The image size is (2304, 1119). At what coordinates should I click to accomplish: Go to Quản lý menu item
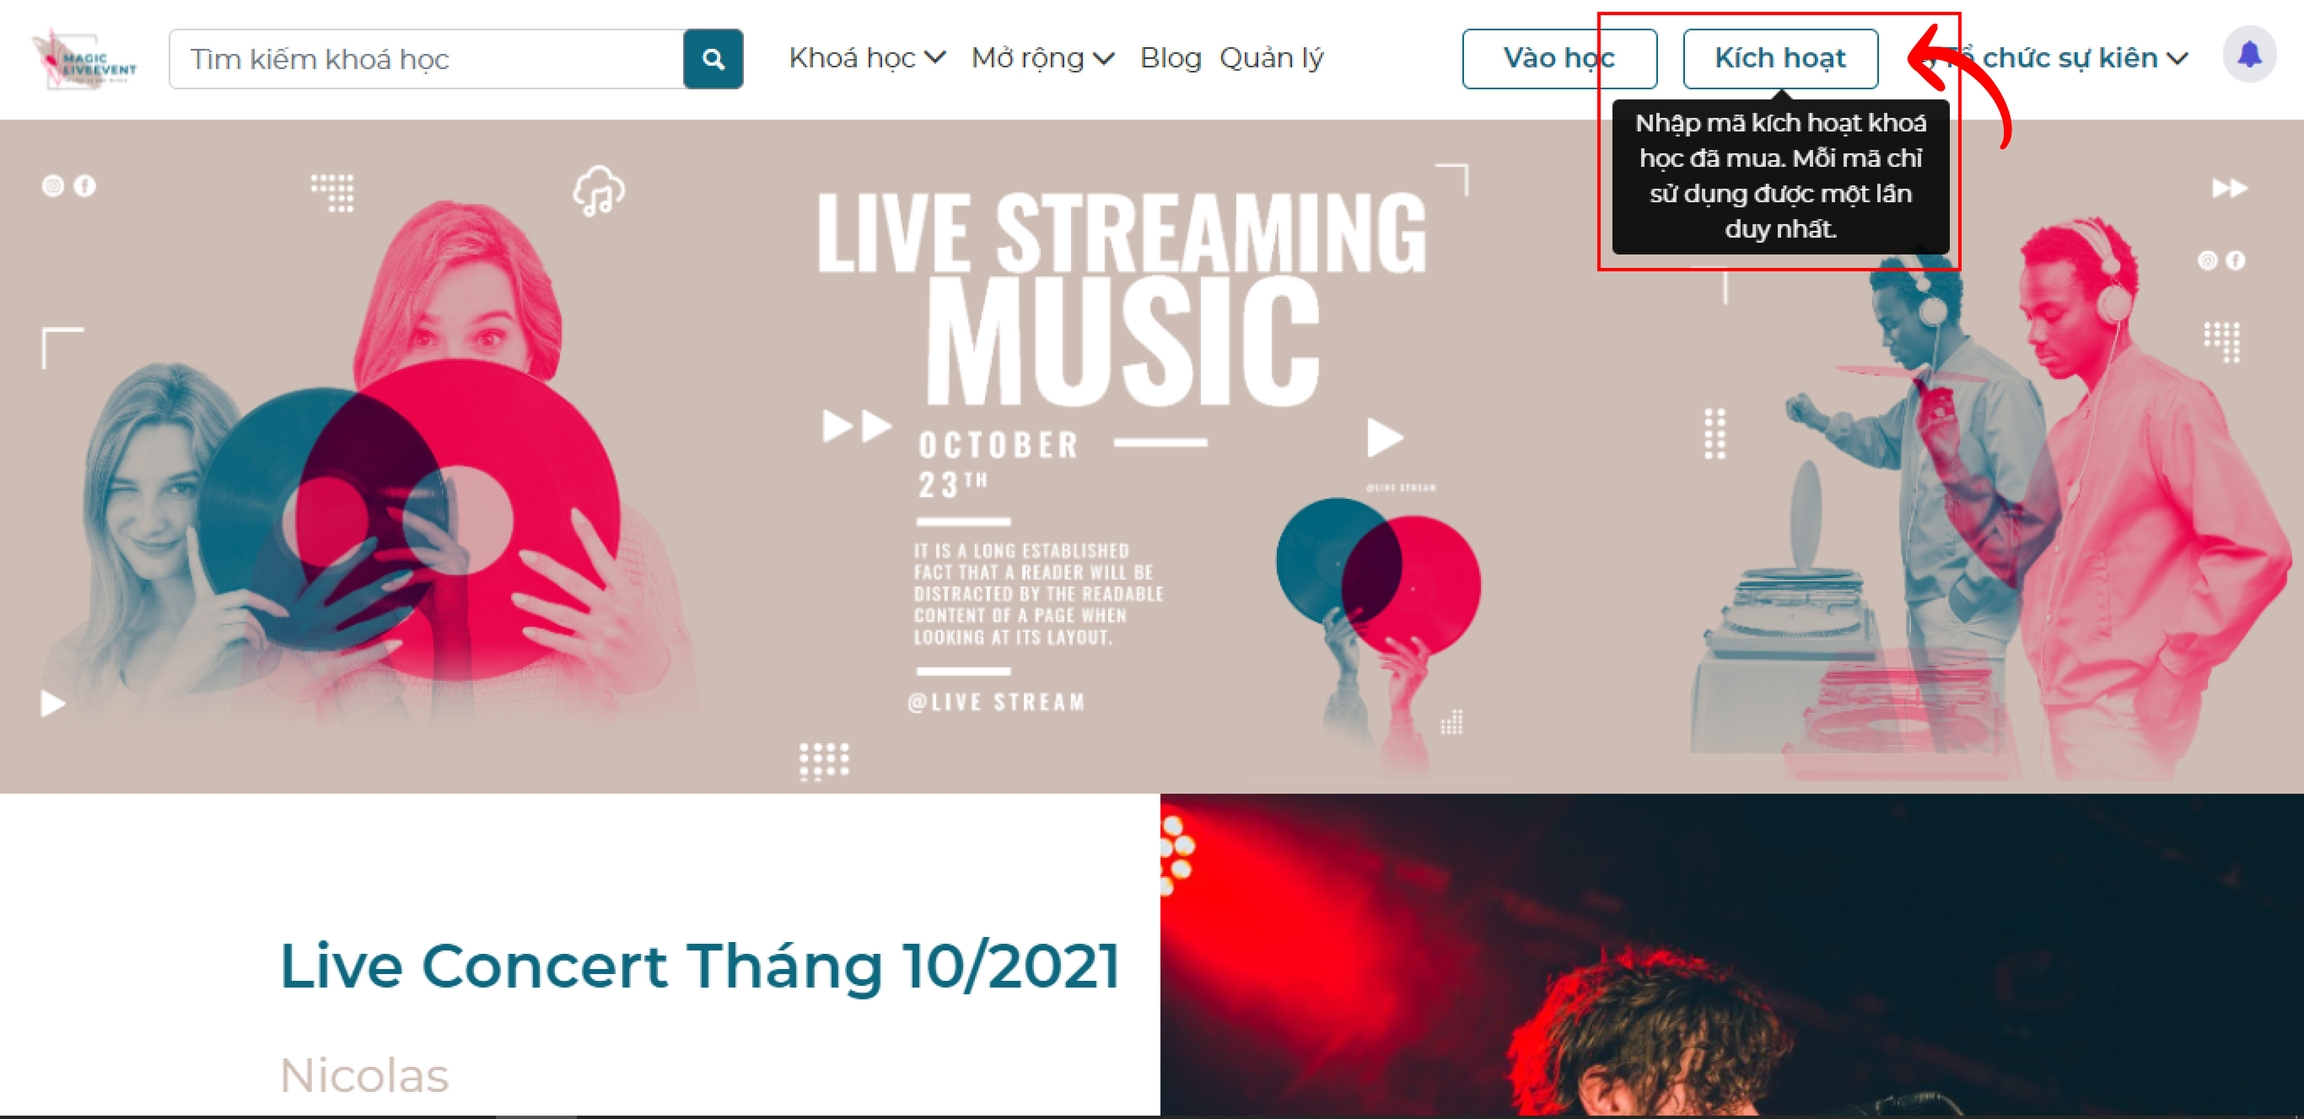click(1271, 58)
